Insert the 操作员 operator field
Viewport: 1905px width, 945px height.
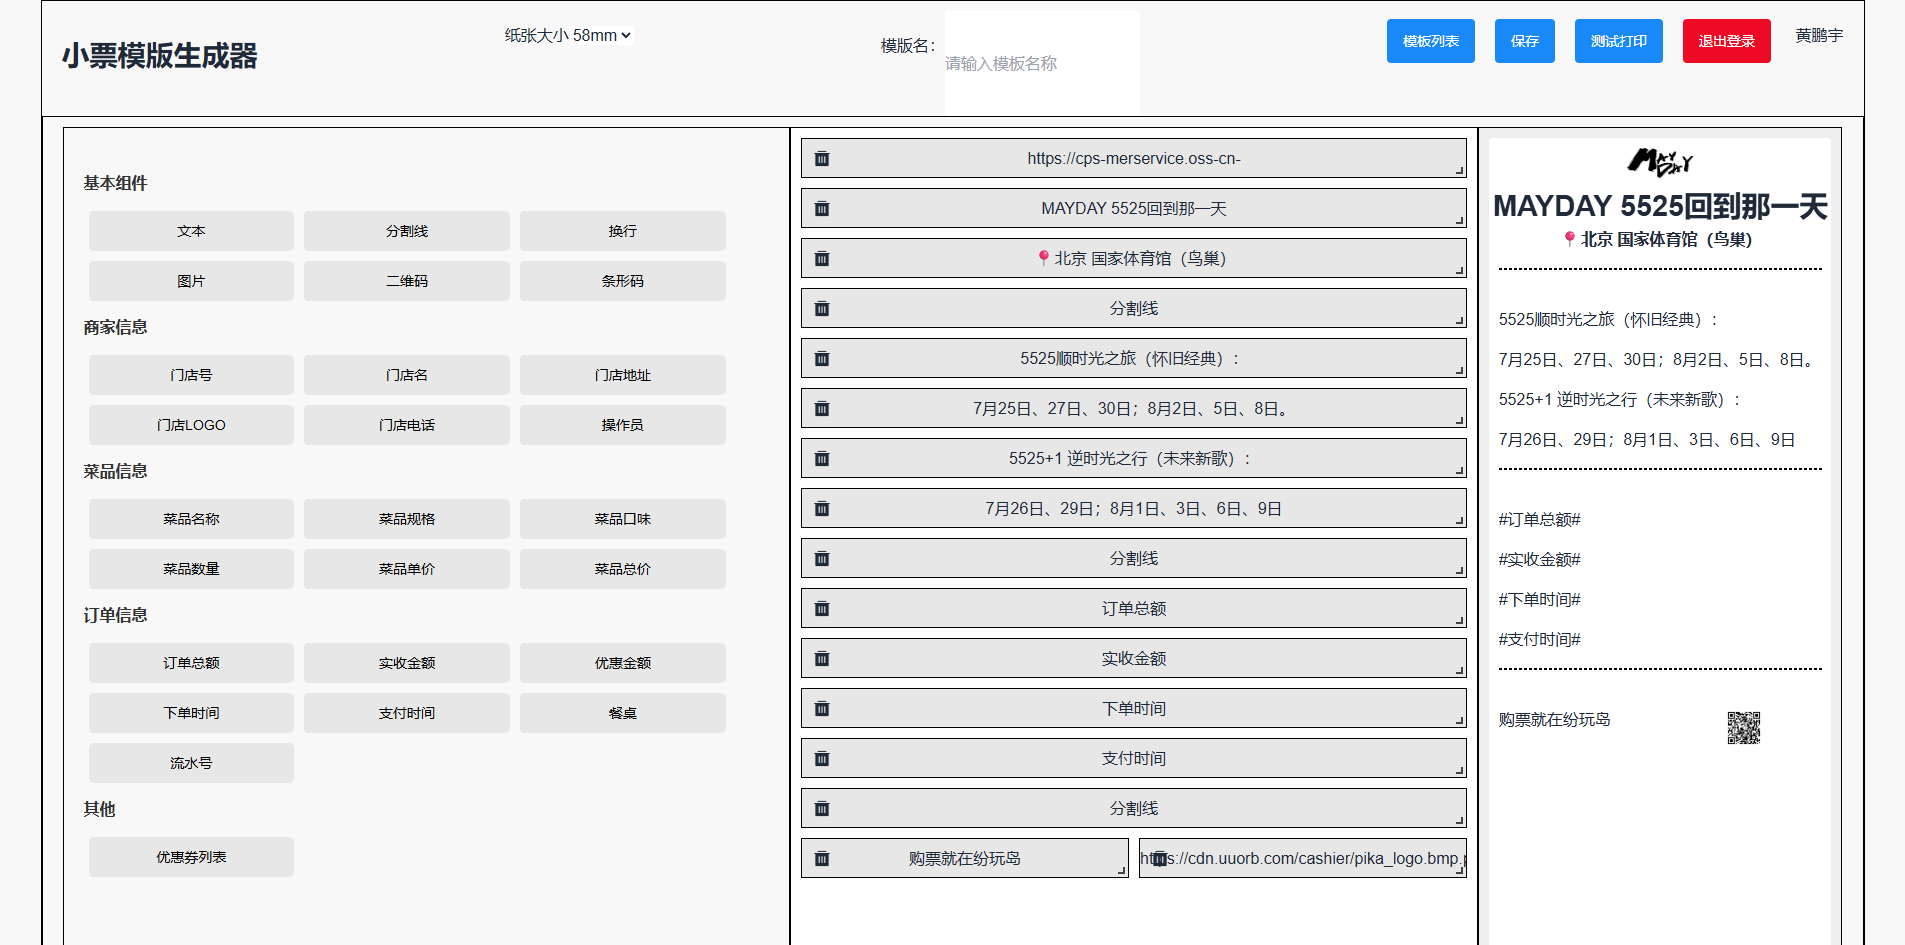click(x=623, y=425)
